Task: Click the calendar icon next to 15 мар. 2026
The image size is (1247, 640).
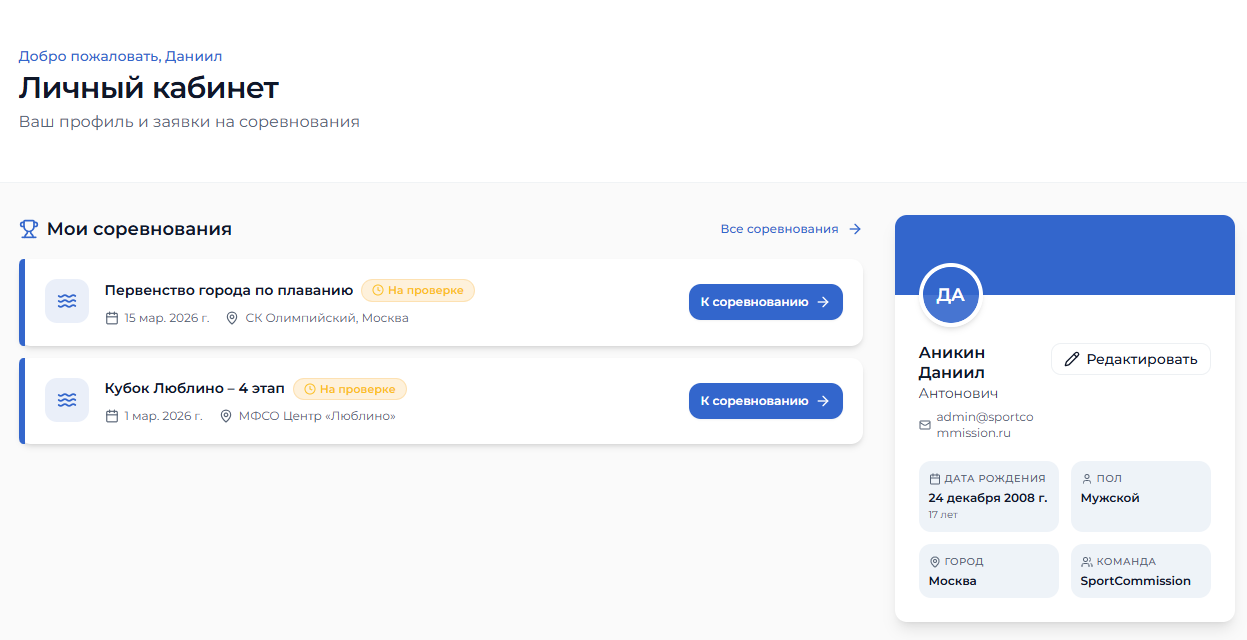Action: click(112, 318)
